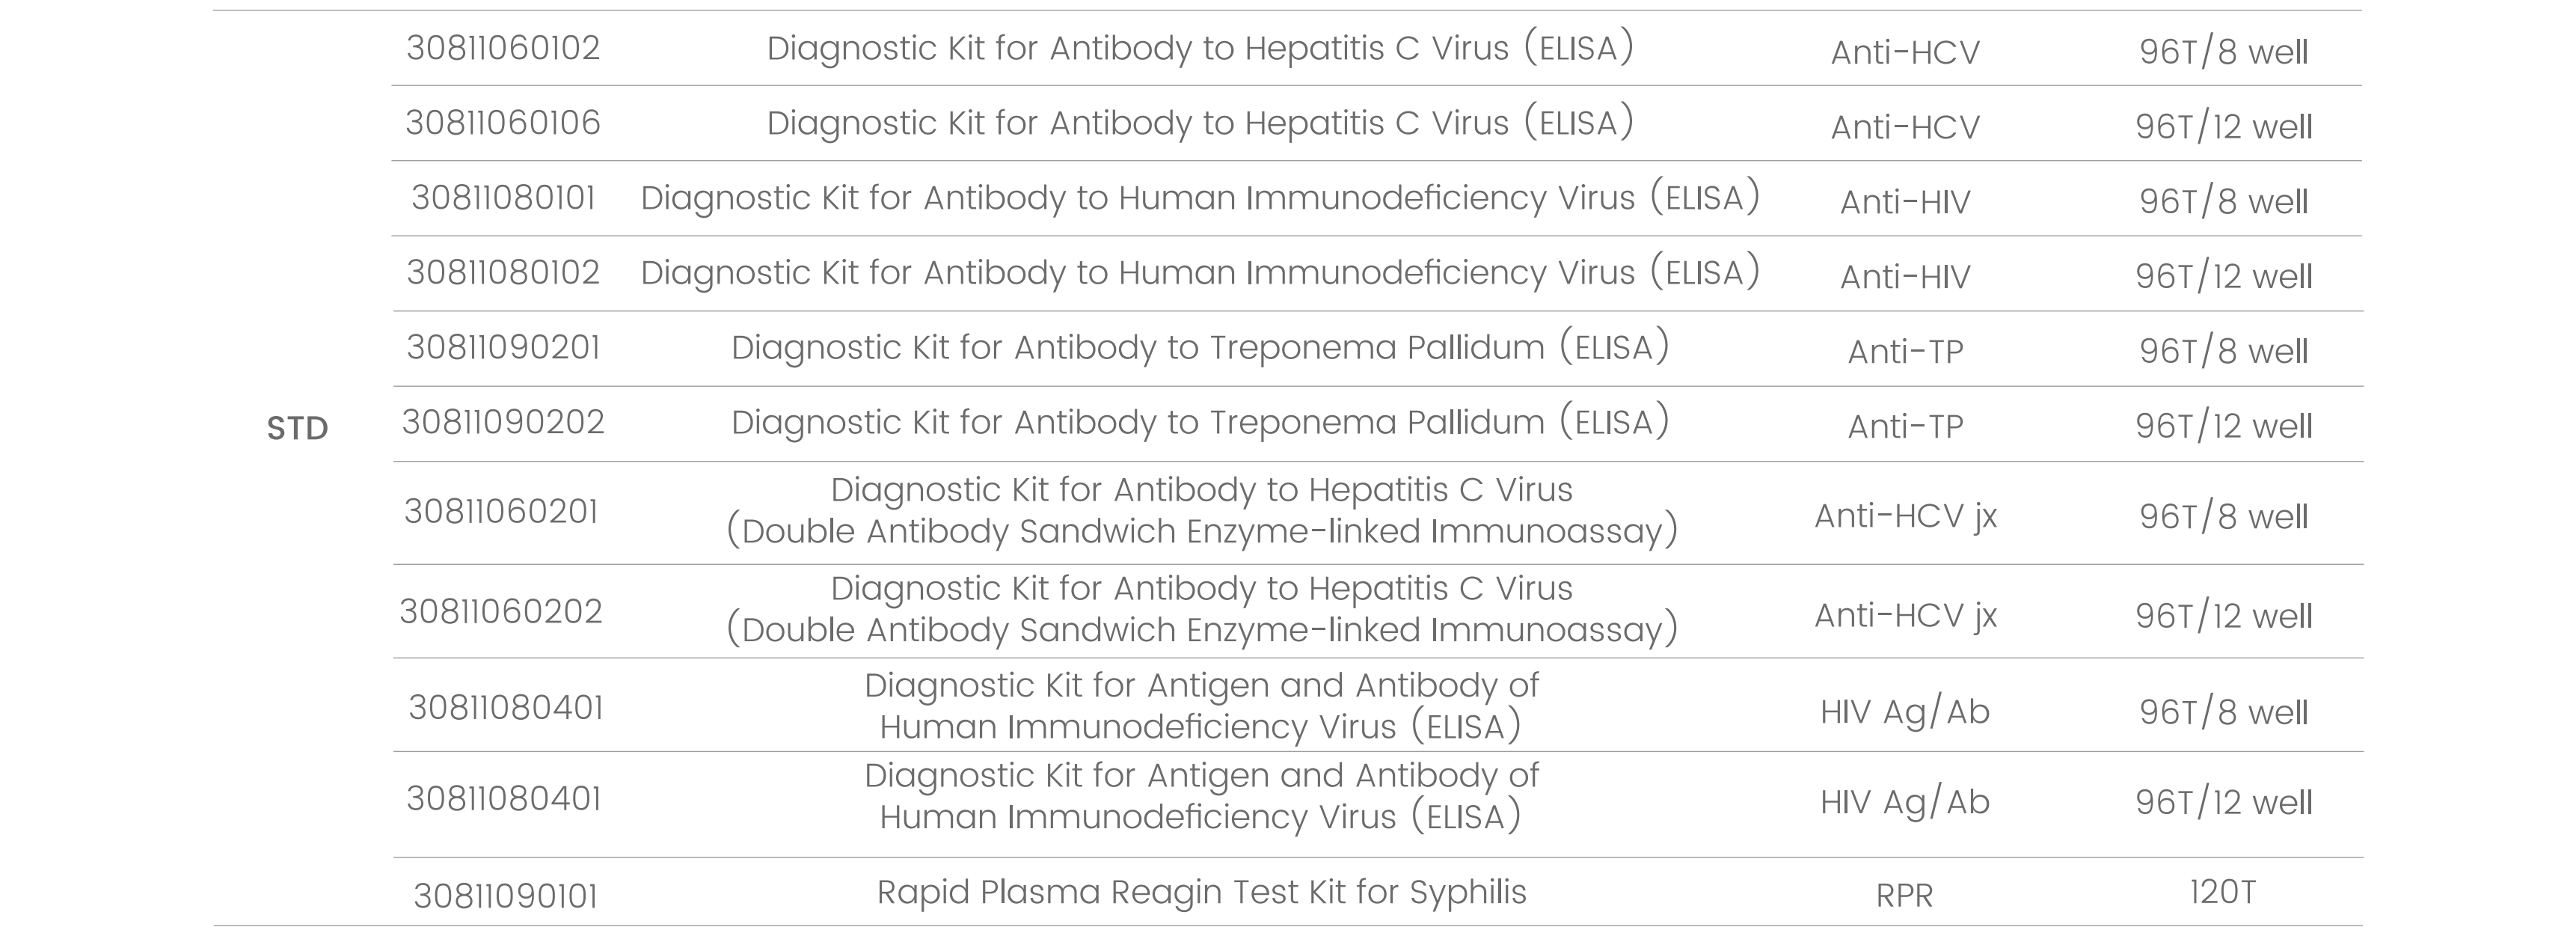Click Anti-TP in the 30811090202 row
2576x933 pixels.
click(1905, 427)
